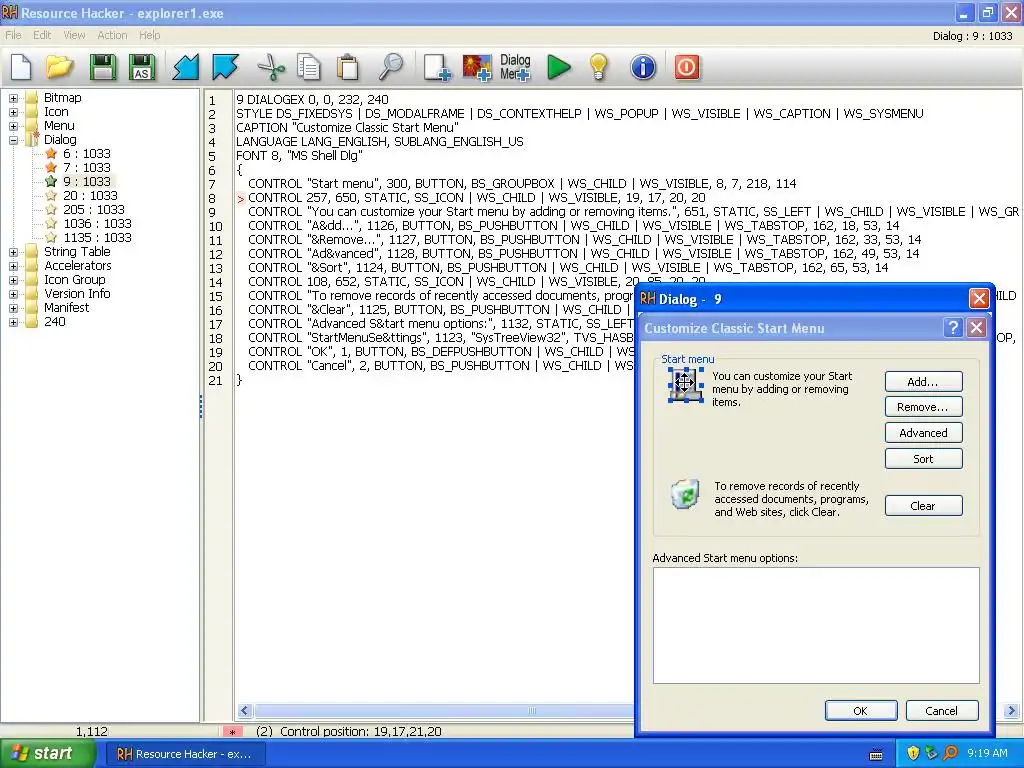
Task: Expand the Version Info node
Action: (x=13, y=295)
